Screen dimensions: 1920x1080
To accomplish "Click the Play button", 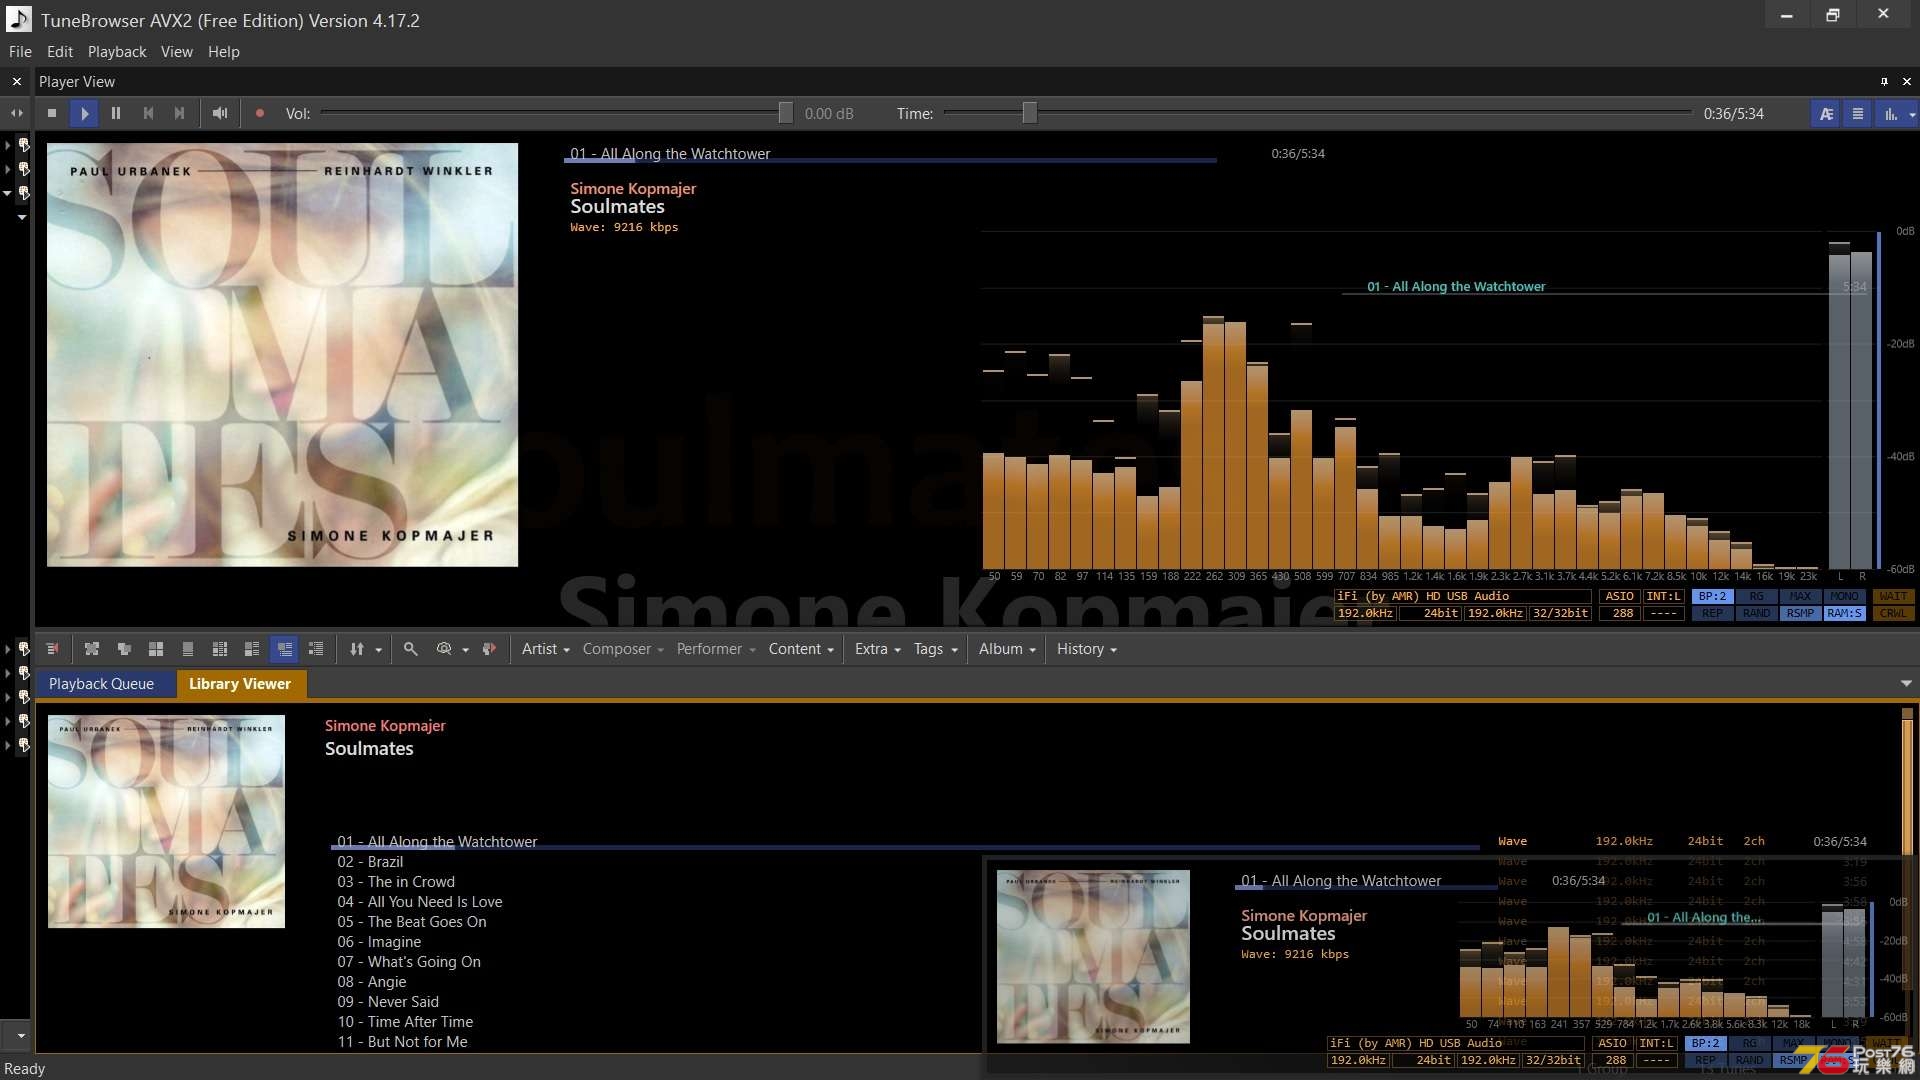I will [84, 114].
